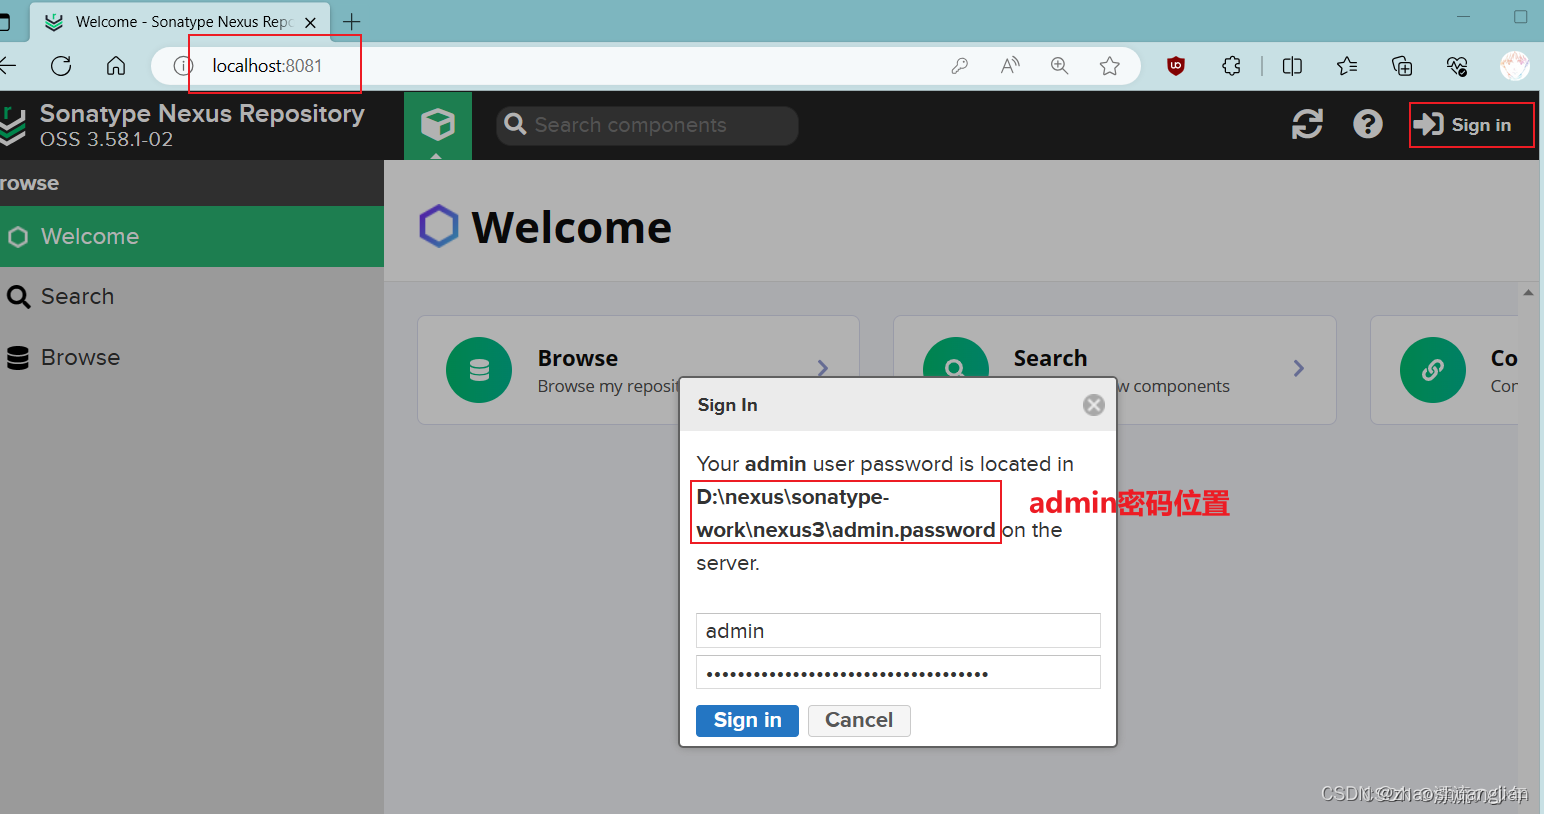Open the uBlock Origin extension icon
Viewport: 1544px width, 814px height.
click(x=1176, y=66)
